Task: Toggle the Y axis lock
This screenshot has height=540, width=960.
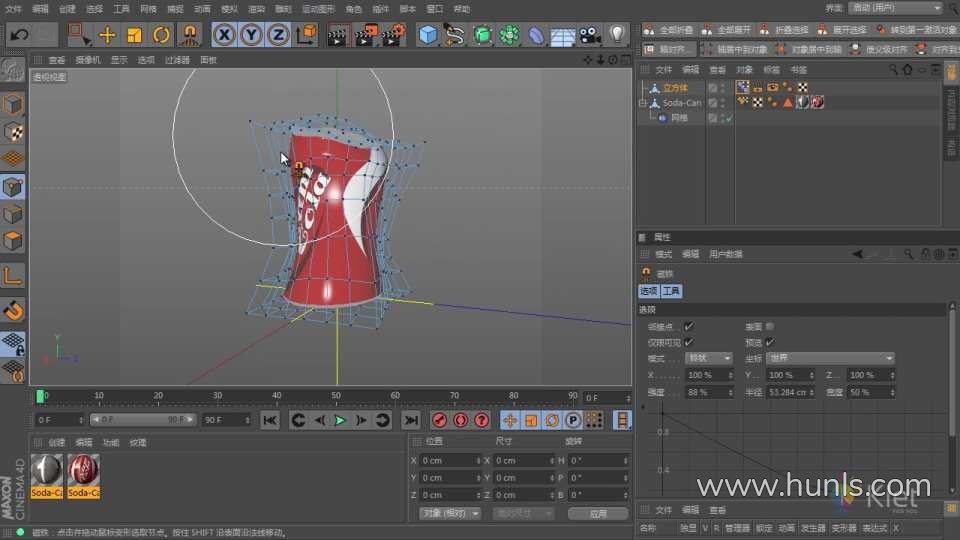Action: [x=252, y=34]
